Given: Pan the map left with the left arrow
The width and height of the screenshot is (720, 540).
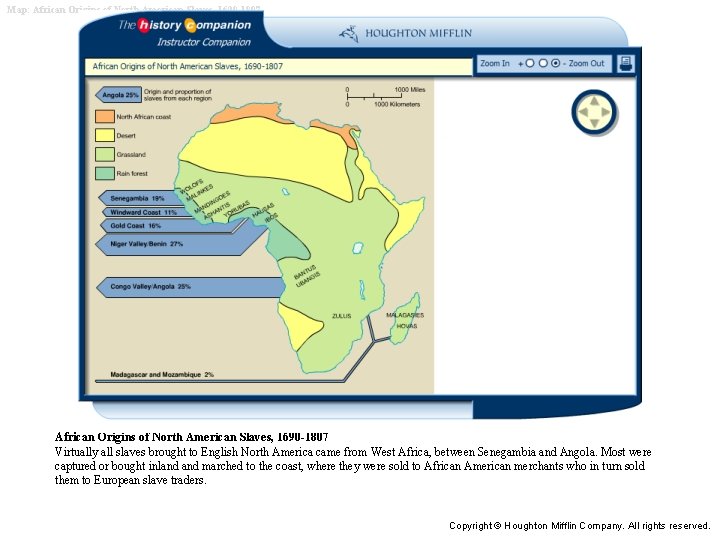Looking at the screenshot, I should coord(583,112).
